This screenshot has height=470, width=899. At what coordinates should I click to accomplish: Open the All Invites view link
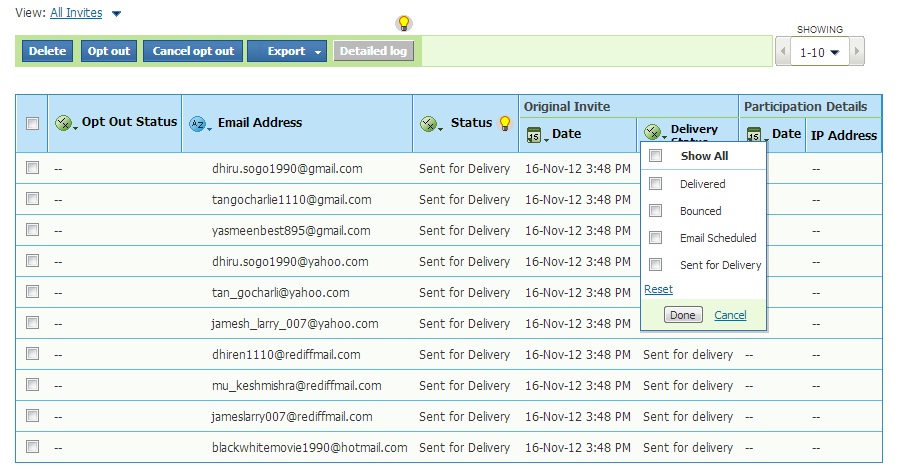tap(76, 14)
